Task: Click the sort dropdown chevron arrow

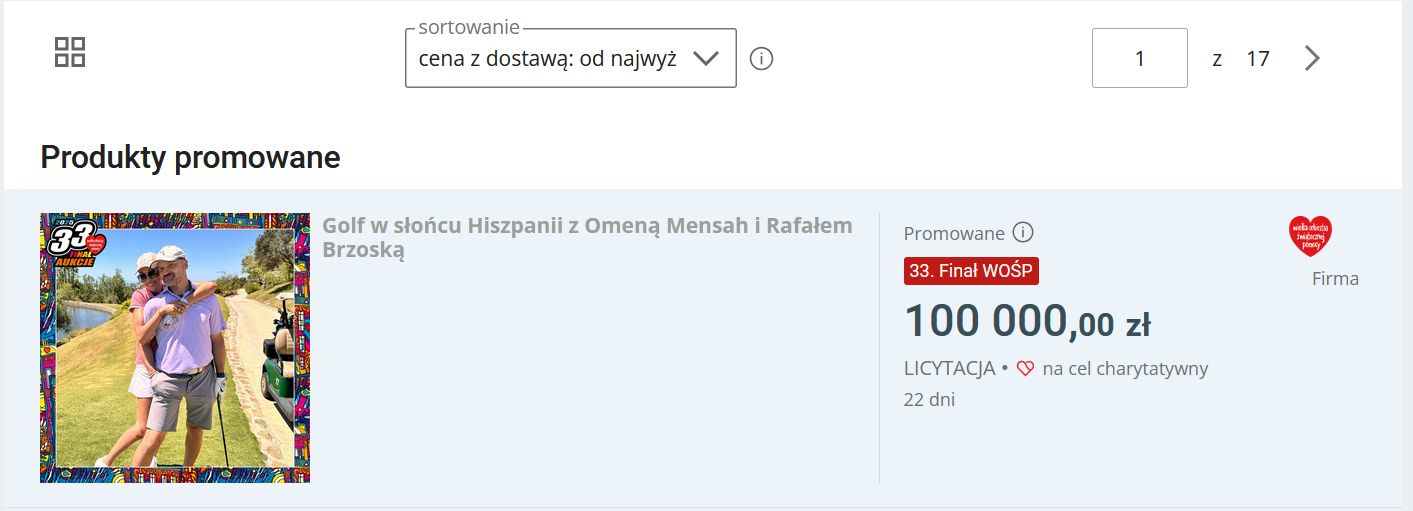Action: point(706,59)
